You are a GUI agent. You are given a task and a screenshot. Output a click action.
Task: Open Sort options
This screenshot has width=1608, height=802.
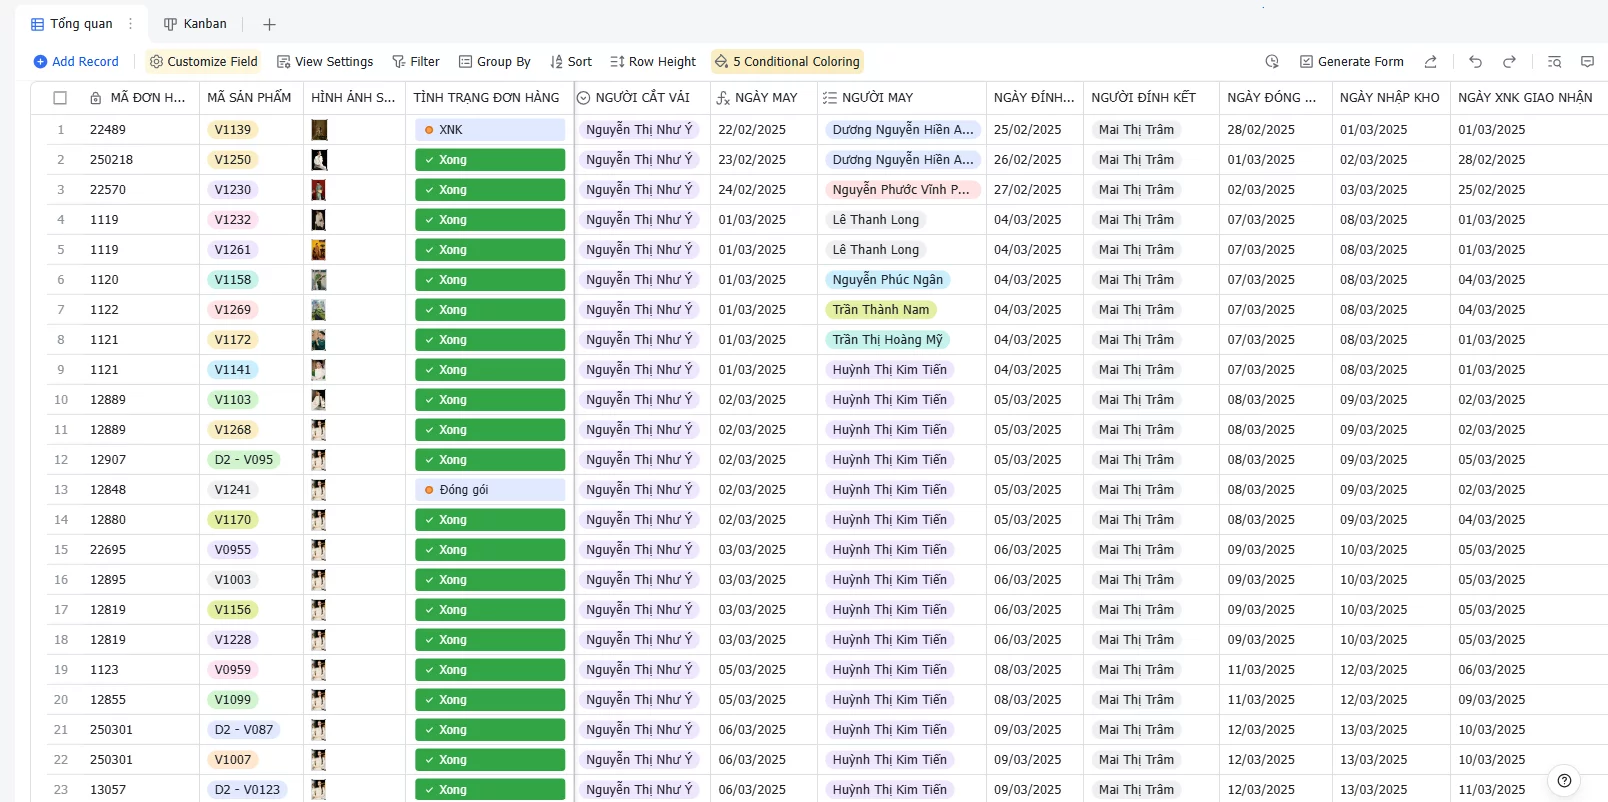click(x=570, y=62)
